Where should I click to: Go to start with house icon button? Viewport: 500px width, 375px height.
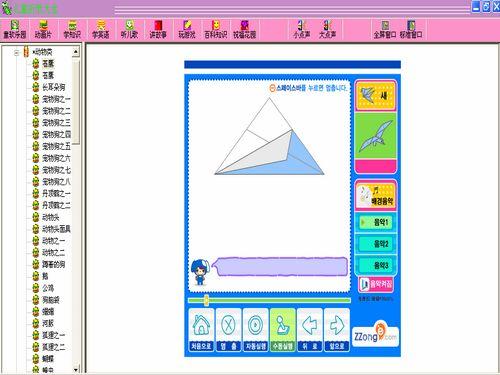(201, 330)
